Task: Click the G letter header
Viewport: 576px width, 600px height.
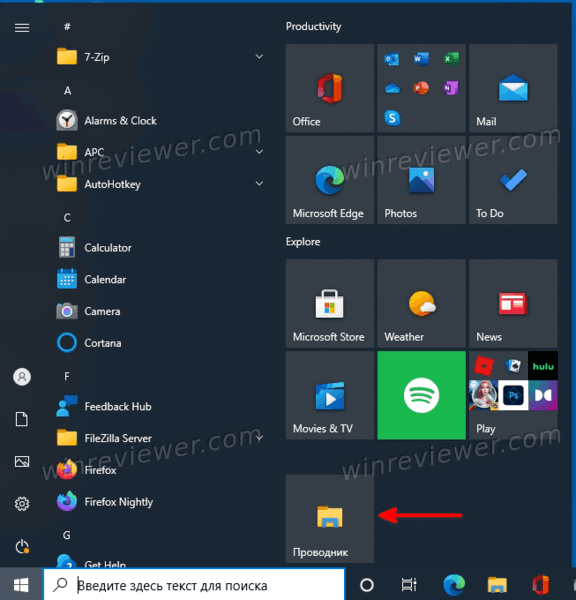Action: pyautogui.click(x=67, y=535)
